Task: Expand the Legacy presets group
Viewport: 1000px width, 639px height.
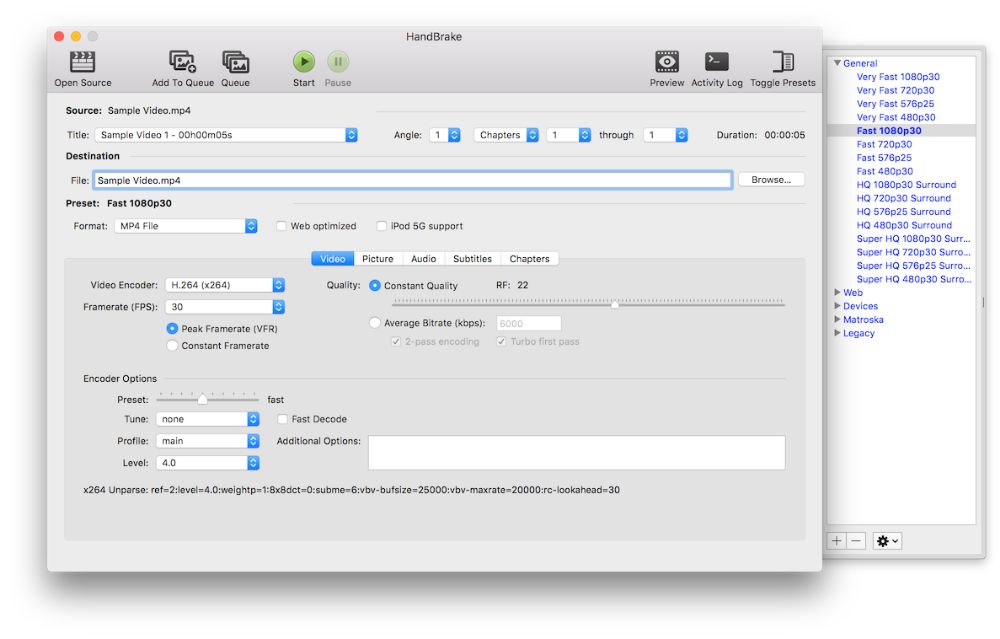Action: point(837,332)
